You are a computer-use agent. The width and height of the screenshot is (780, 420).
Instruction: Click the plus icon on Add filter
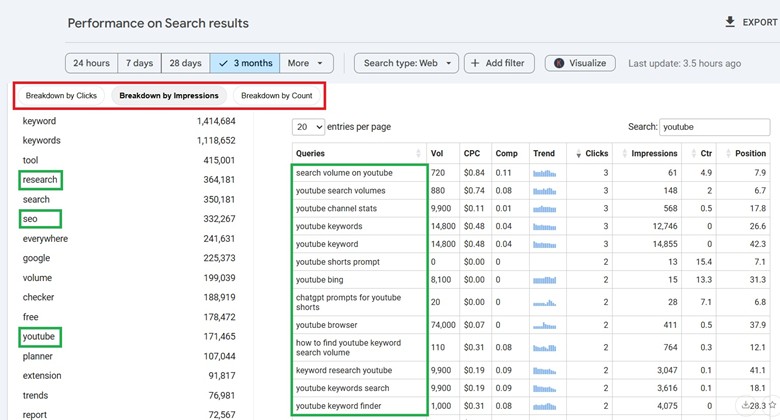(x=474, y=63)
